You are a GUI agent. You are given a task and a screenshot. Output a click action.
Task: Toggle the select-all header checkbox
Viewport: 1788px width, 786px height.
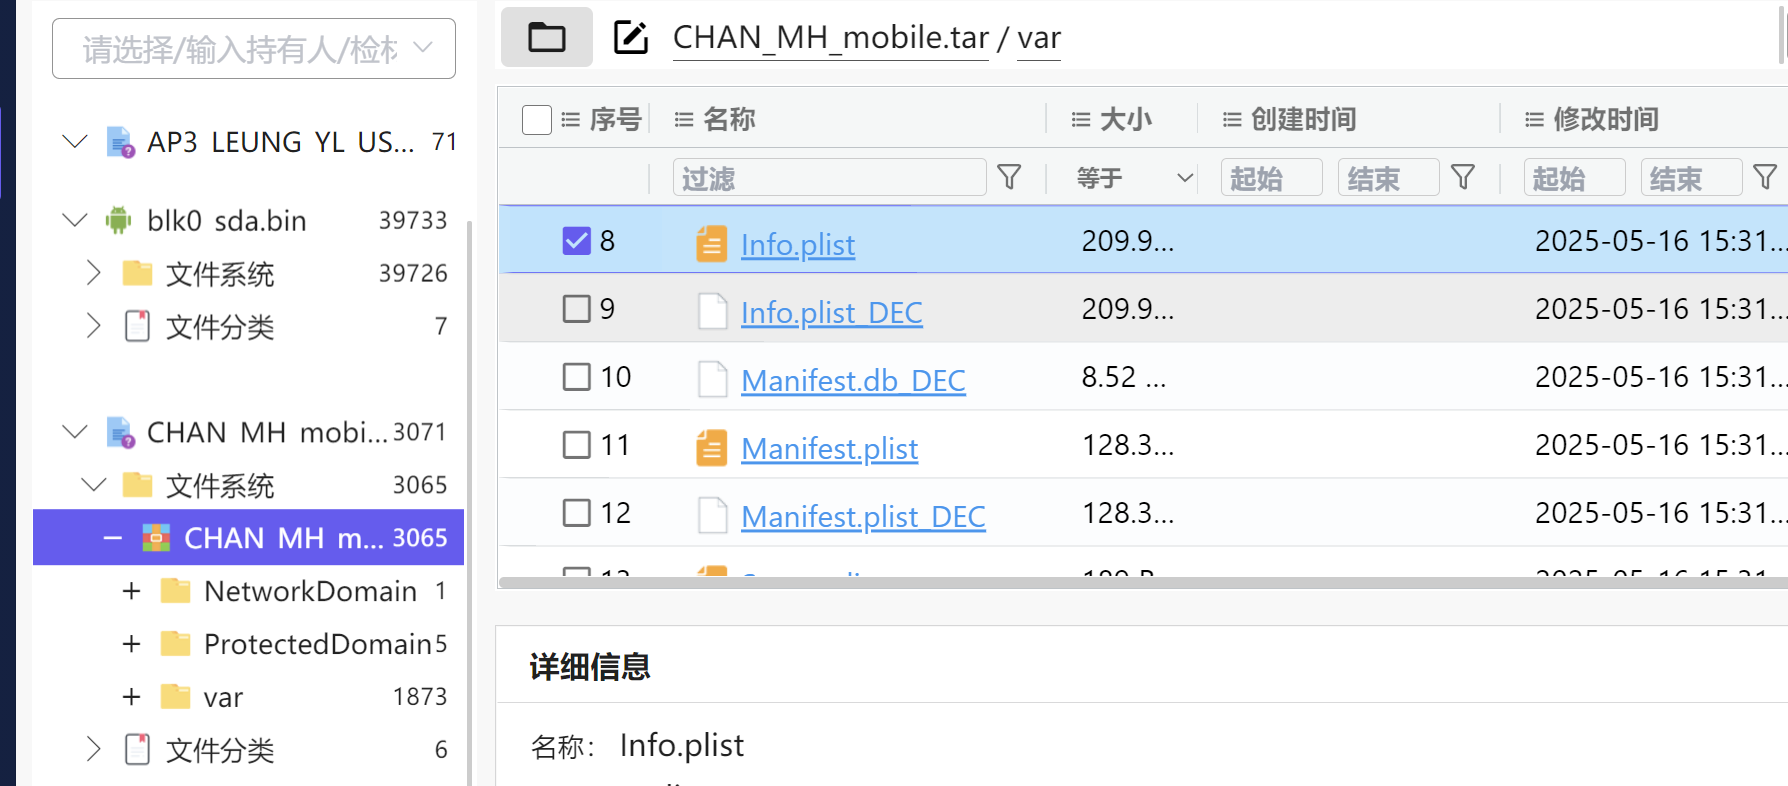[x=537, y=120]
